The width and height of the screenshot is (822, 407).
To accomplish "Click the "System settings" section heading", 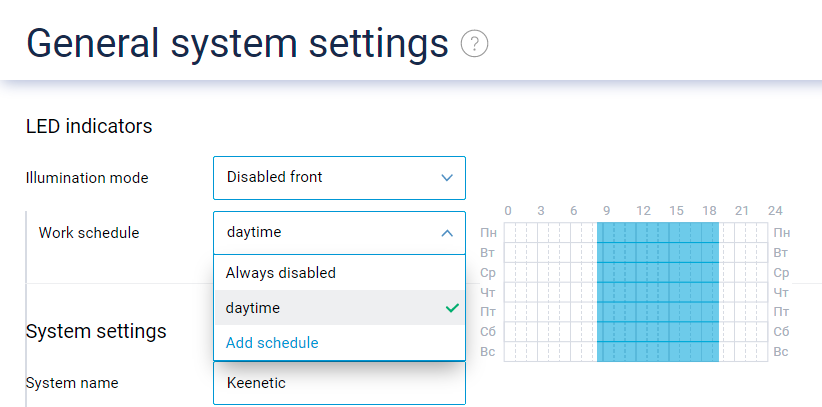I will [x=96, y=331].
